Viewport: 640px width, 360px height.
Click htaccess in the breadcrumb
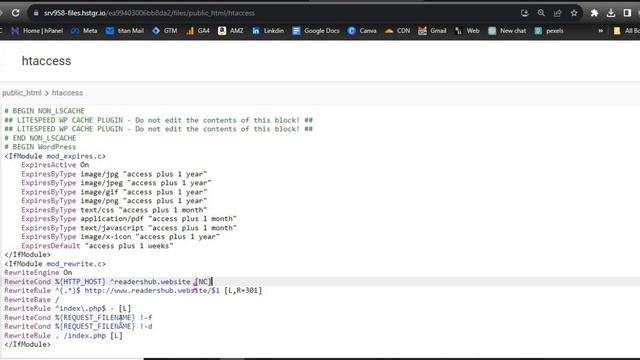[67, 93]
